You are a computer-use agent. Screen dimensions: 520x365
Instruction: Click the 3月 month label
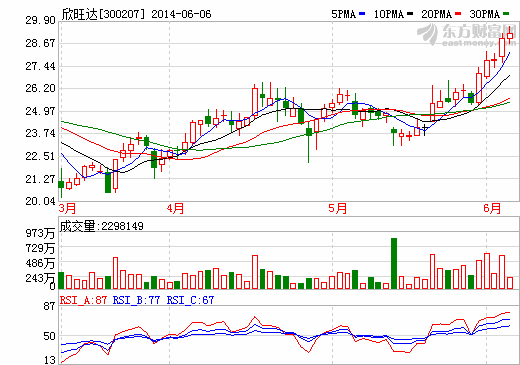click(67, 208)
